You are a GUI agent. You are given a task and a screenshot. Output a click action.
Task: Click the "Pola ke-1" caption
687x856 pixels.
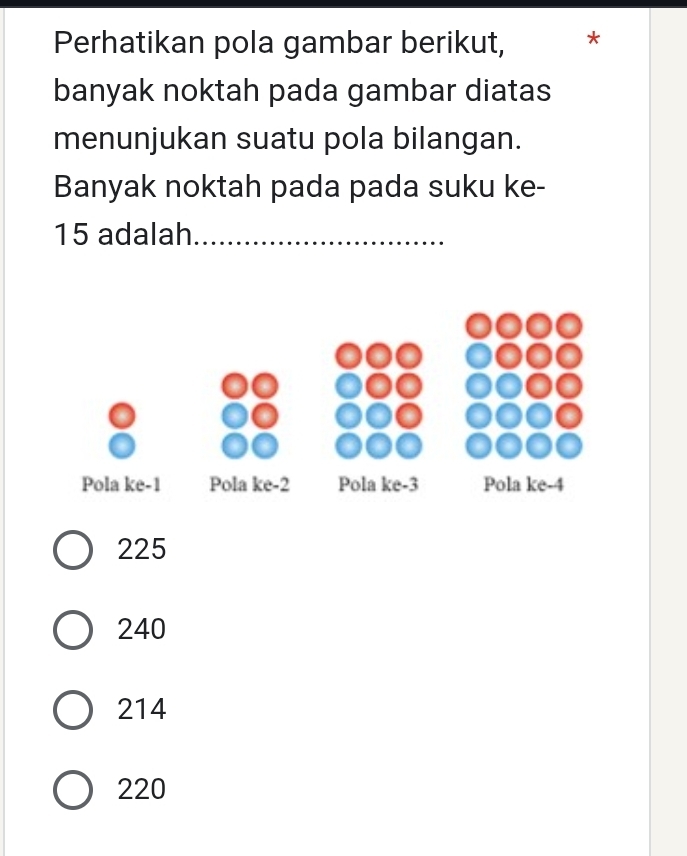pyautogui.click(x=121, y=484)
